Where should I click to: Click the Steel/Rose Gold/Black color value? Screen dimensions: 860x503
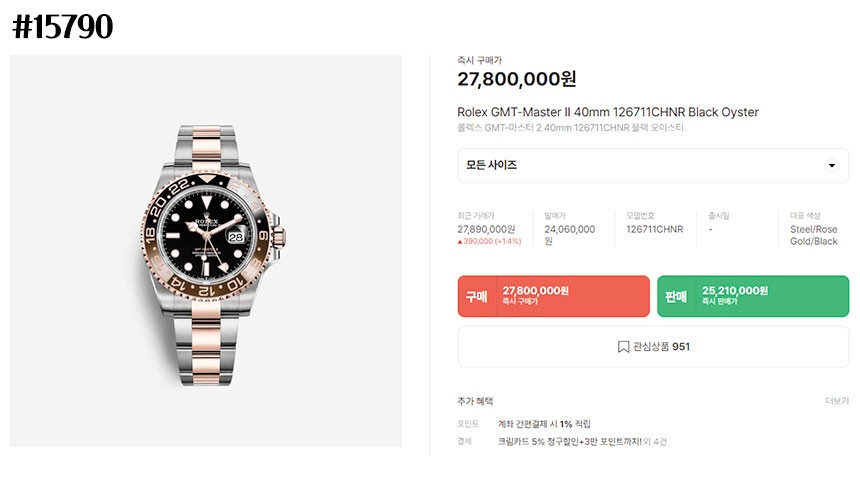(x=814, y=235)
